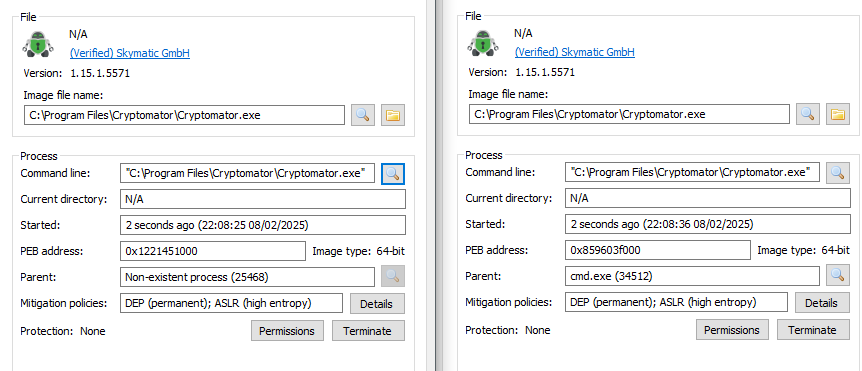
Task: Click parent field with Non-existent process
Action: pyautogui.click(x=247, y=277)
